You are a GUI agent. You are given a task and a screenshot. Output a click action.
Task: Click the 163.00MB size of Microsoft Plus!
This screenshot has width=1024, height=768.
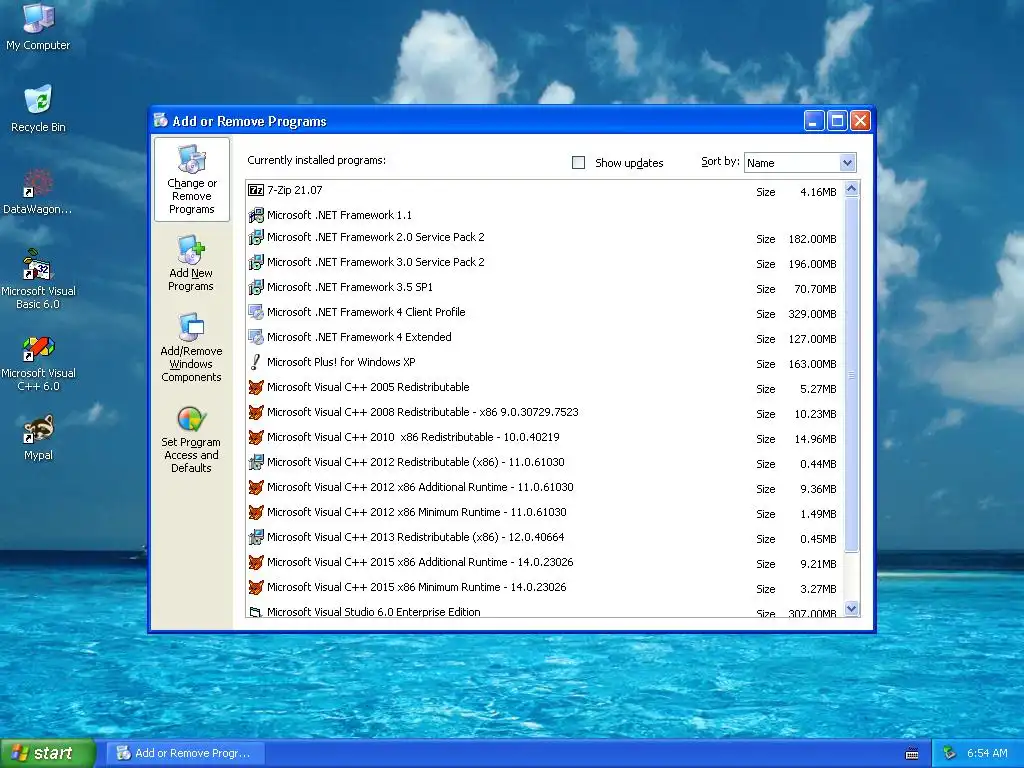tap(812, 364)
